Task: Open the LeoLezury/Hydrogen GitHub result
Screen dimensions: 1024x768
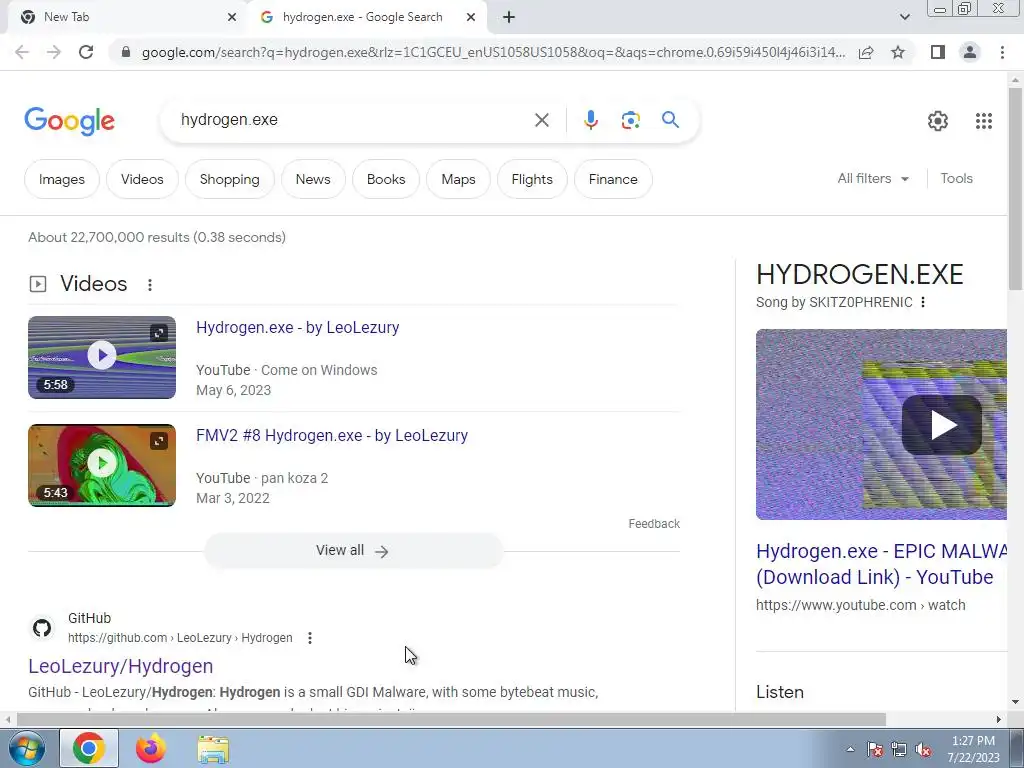Action: pyautogui.click(x=121, y=666)
